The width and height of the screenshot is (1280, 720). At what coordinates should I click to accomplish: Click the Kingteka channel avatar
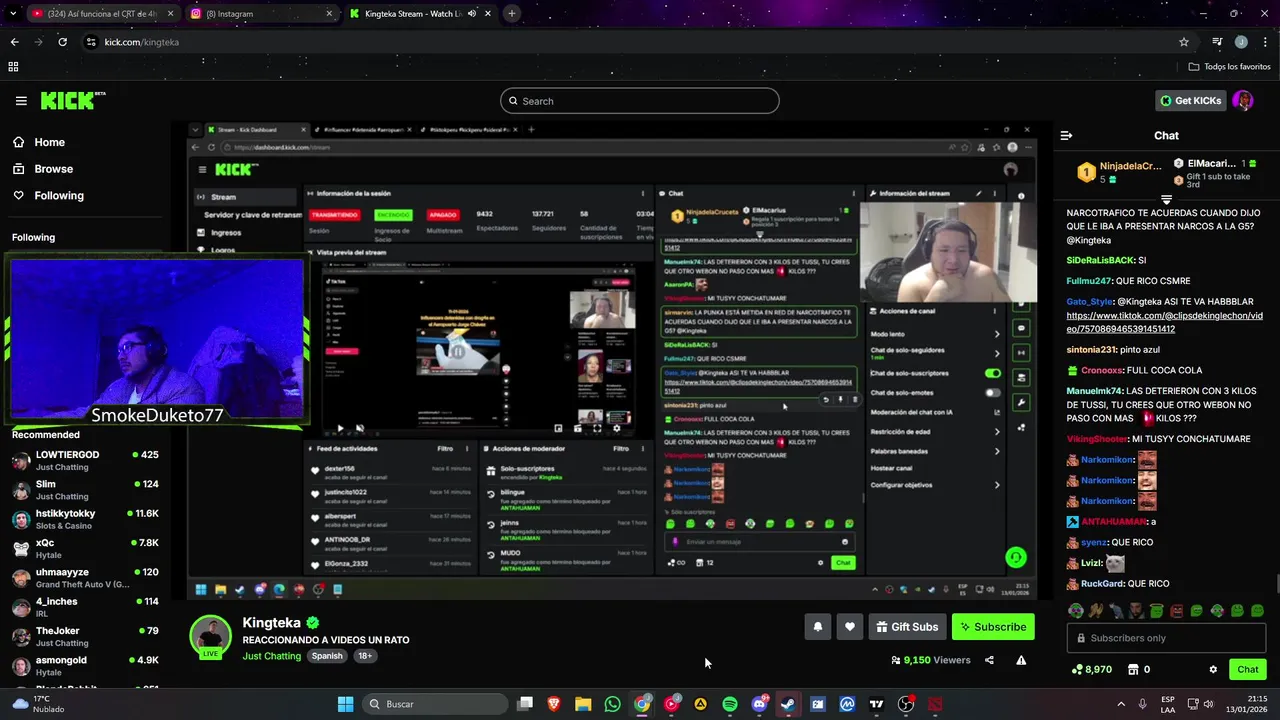point(211,636)
